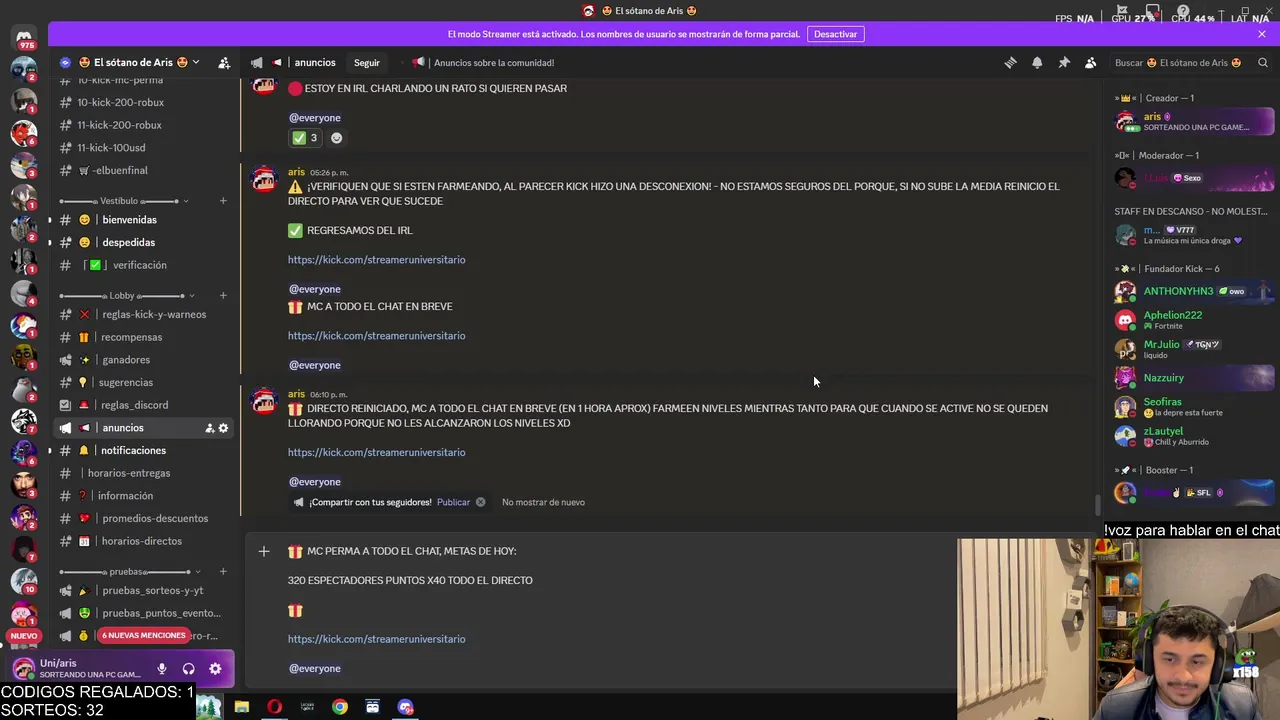
Task: Open pruebas_sorteos-y-yt channel
Action: (x=143, y=591)
